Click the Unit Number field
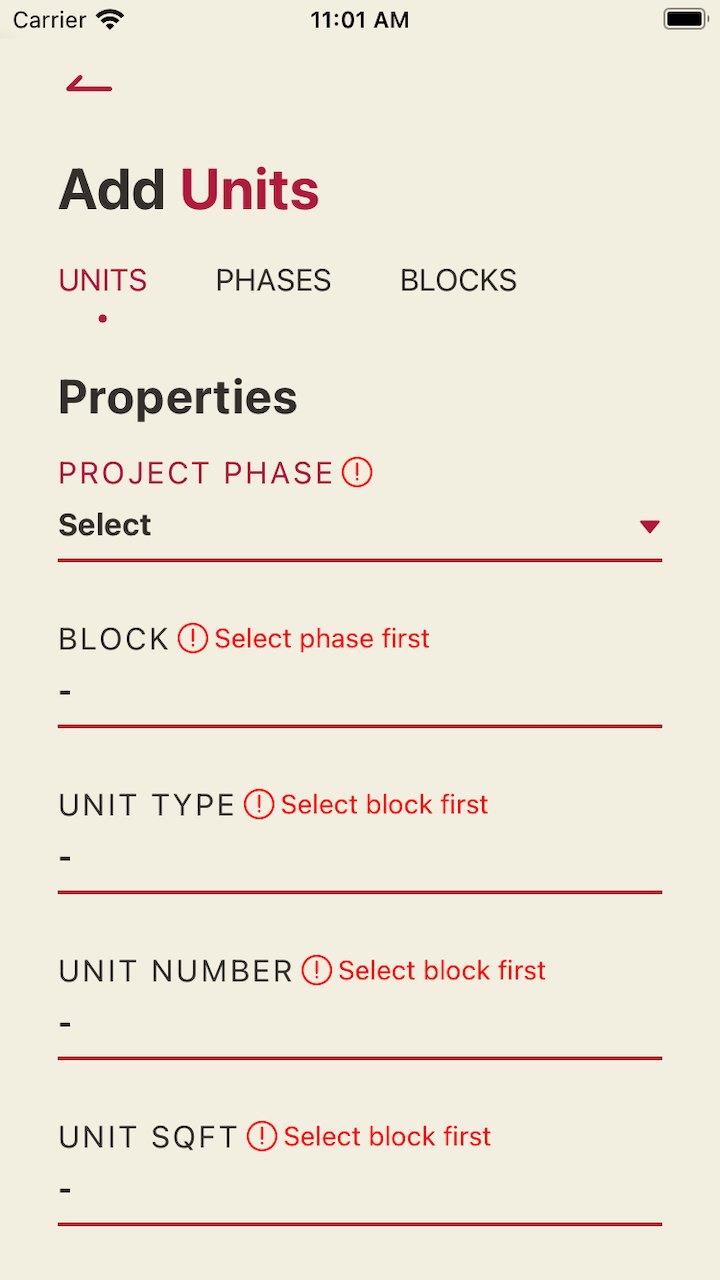 pyautogui.click(x=360, y=1024)
